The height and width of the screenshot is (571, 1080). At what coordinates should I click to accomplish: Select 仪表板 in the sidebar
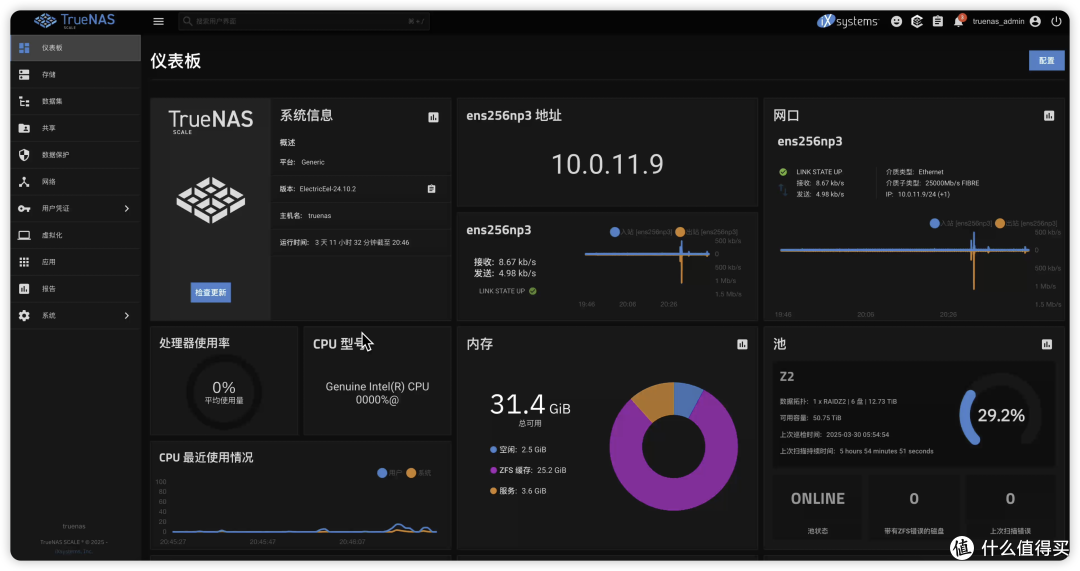(x=75, y=48)
